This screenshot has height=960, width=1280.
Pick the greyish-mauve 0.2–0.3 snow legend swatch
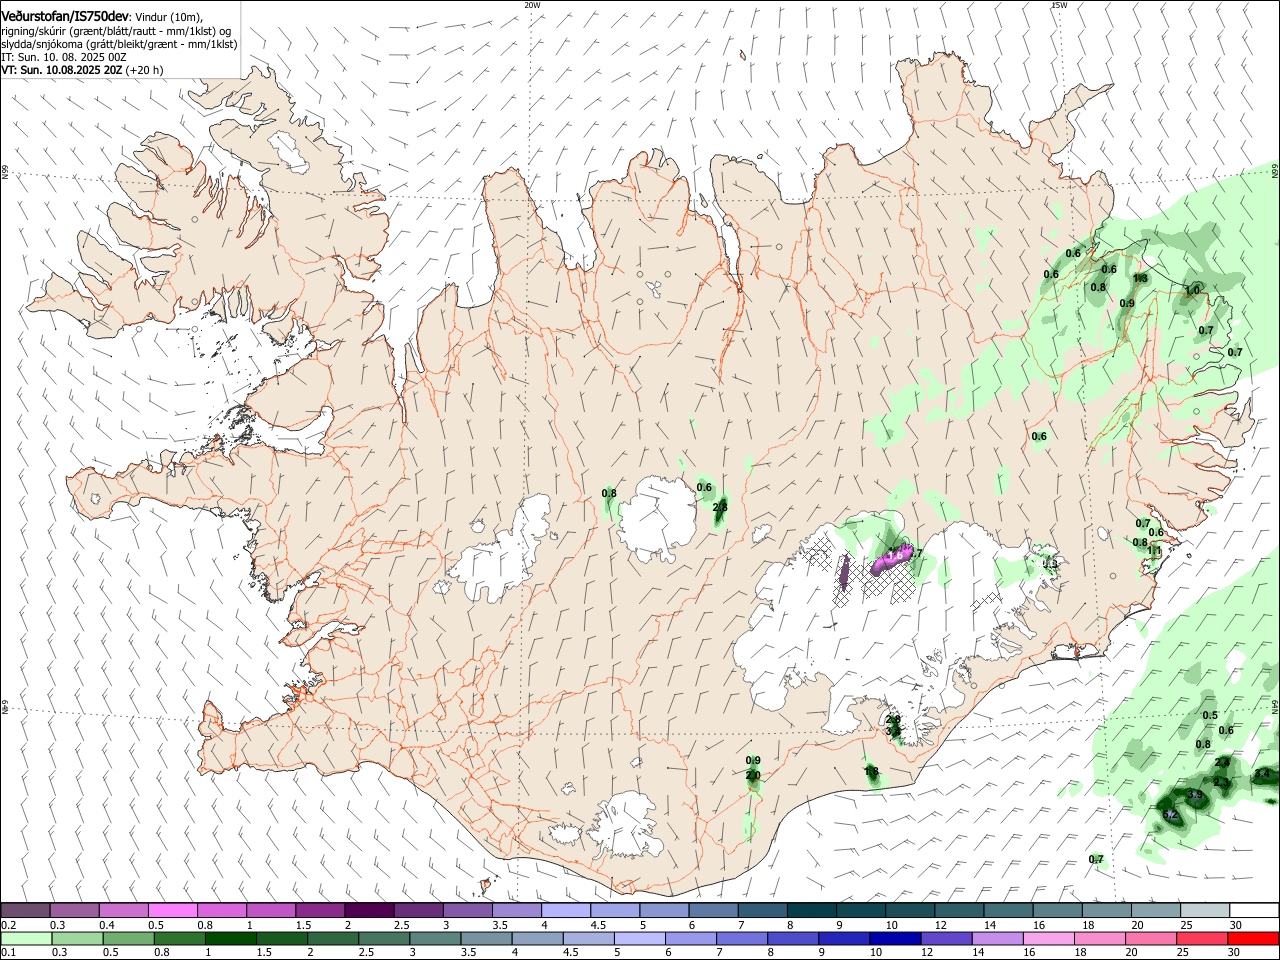[26, 910]
